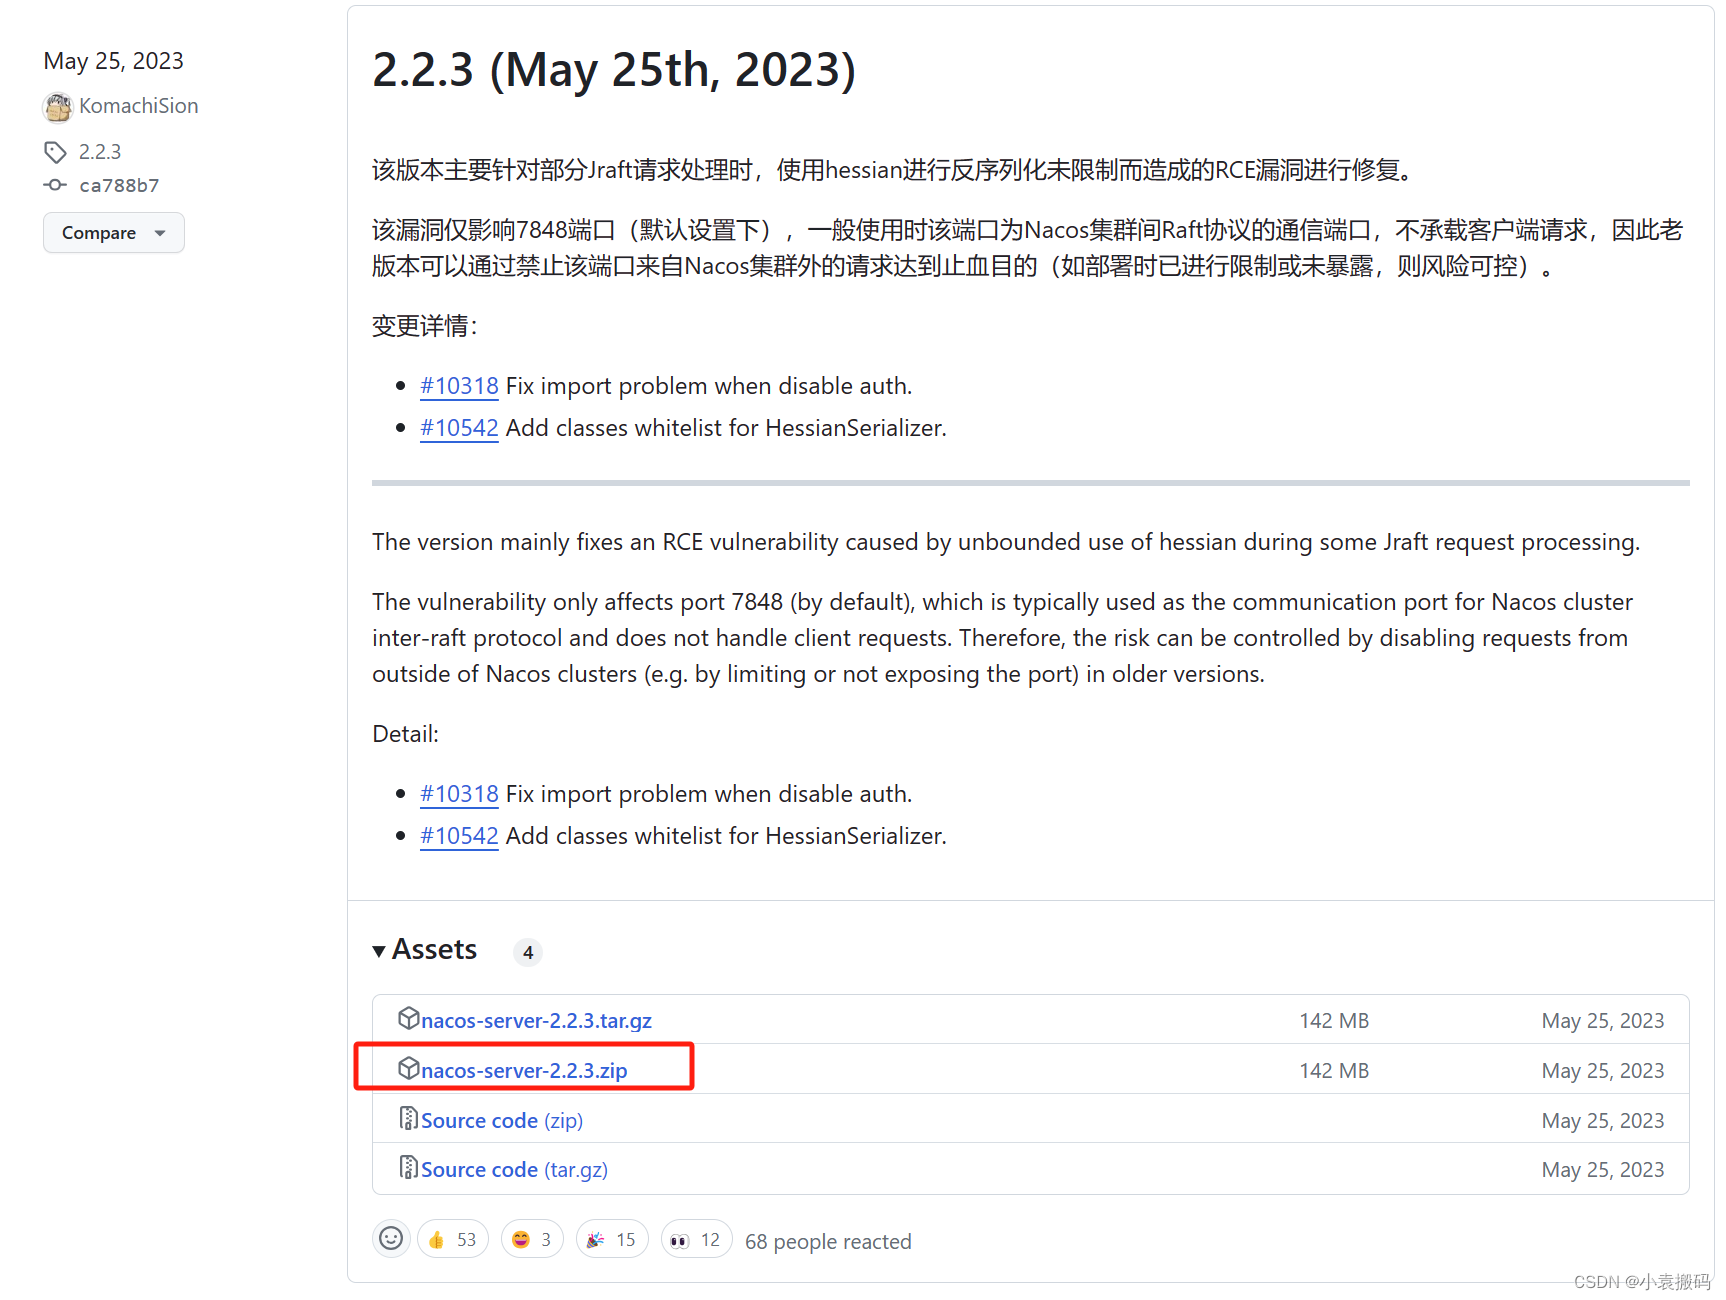This screenshot has height=1300, width=1726.
Task: Toggle the eyes reaction with 12
Action: pyautogui.click(x=696, y=1239)
